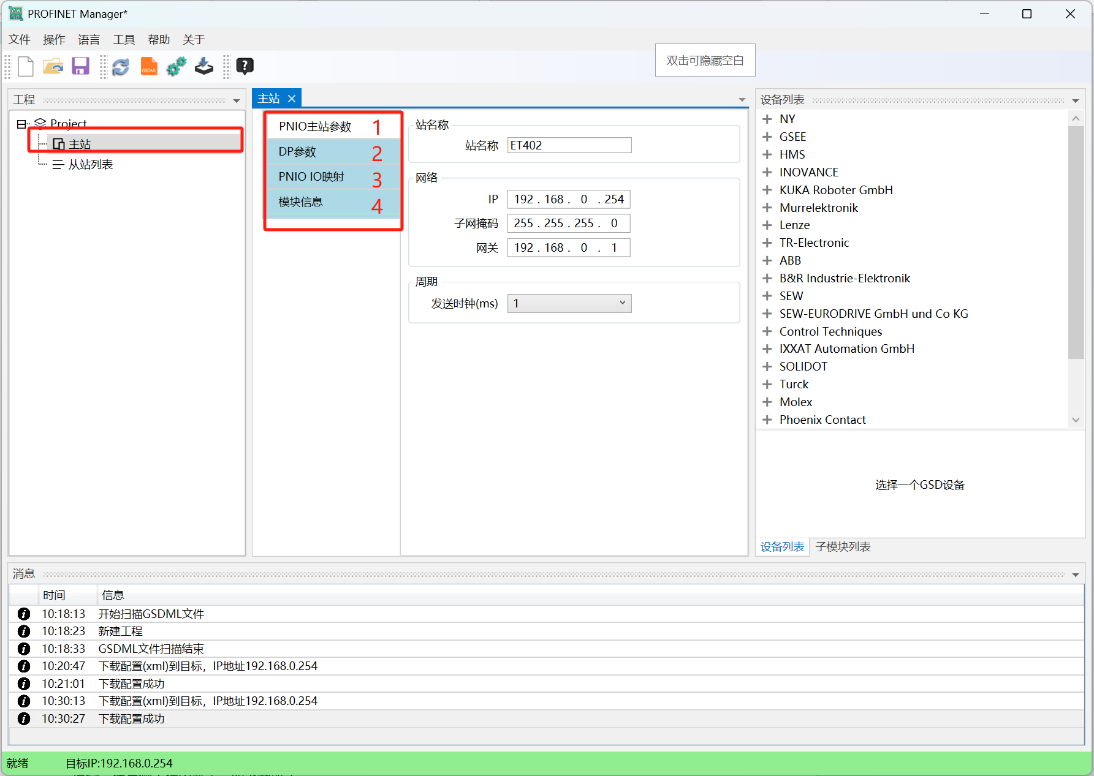Screen dimensions: 1094x776
Task: Open the 工具 menu
Action: point(123,40)
